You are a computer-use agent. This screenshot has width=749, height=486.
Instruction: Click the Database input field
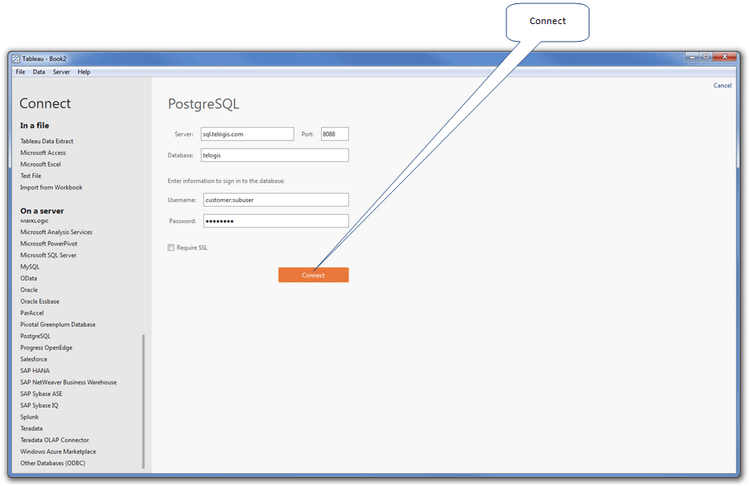point(275,155)
